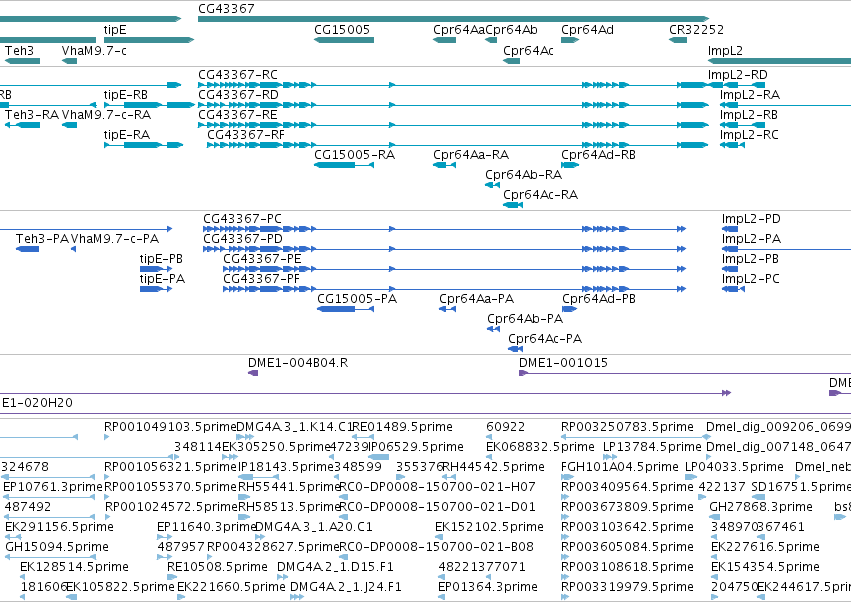851x602 pixels.
Task: Click the ImpL2-RA transcript label
Action: (x=750, y=94)
